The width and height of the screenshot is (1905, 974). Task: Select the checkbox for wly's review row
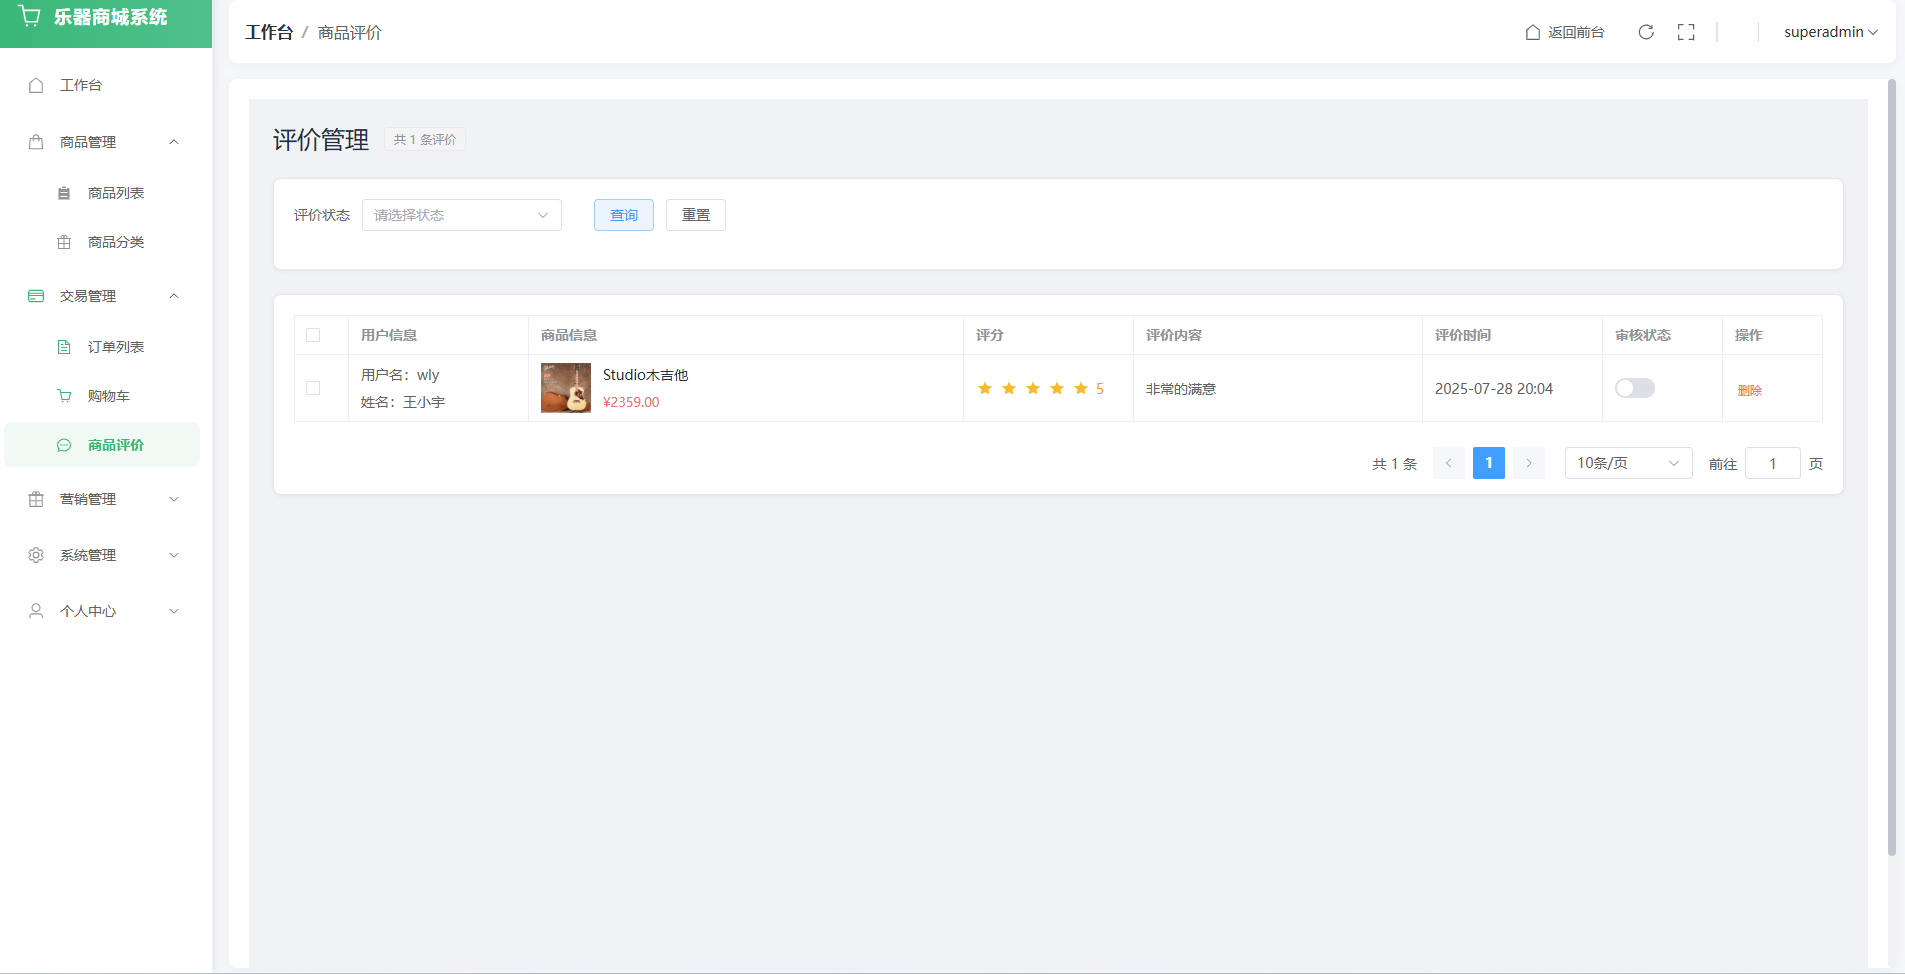coord(313,388)
